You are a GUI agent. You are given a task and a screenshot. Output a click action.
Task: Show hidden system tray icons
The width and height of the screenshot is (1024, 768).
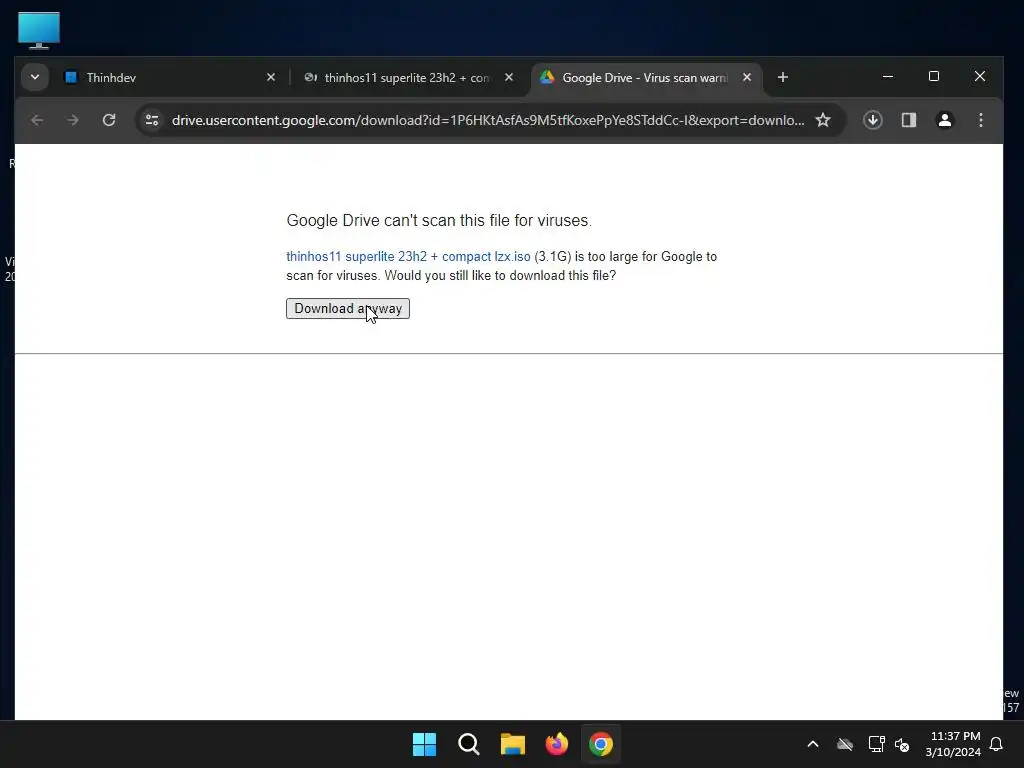pyautogui.click(x=813, y=744)
